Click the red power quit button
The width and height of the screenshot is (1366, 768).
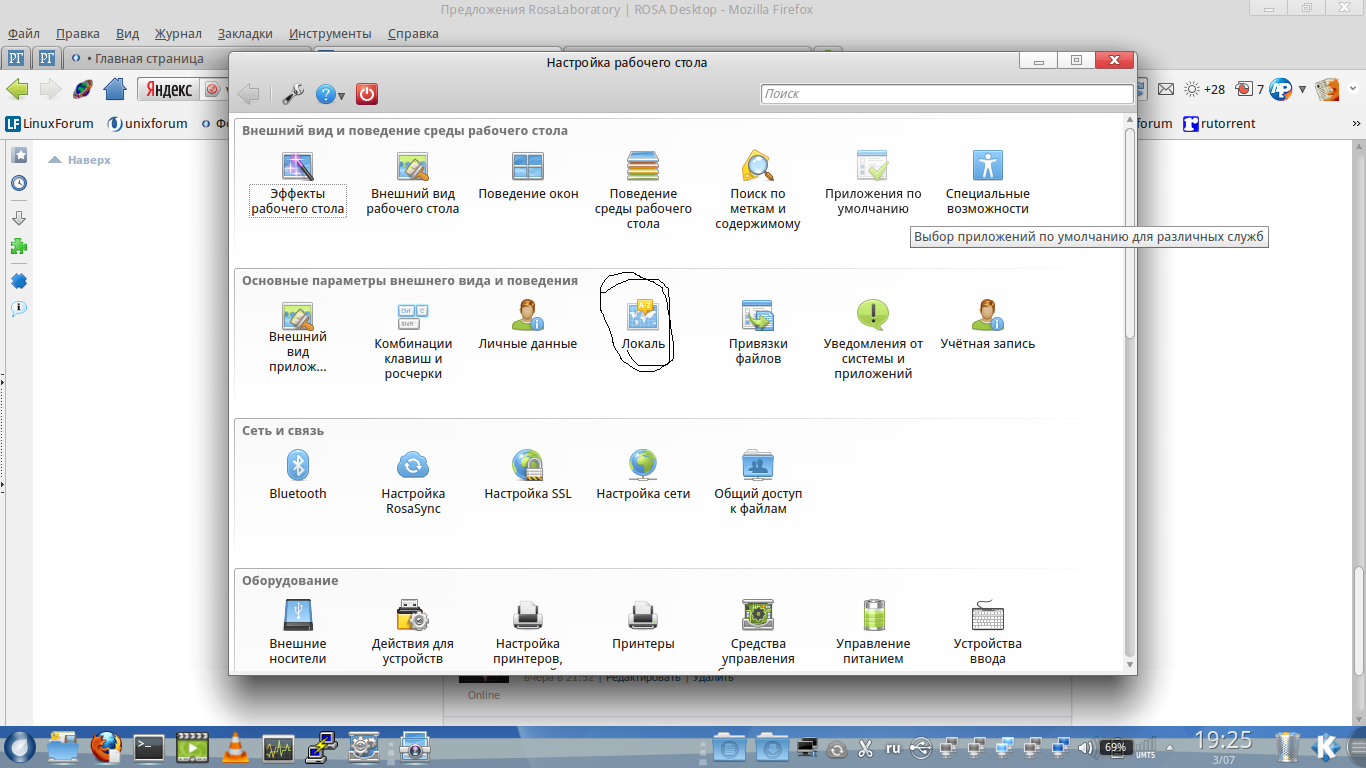pyautogui.click(x=367, y=94)
